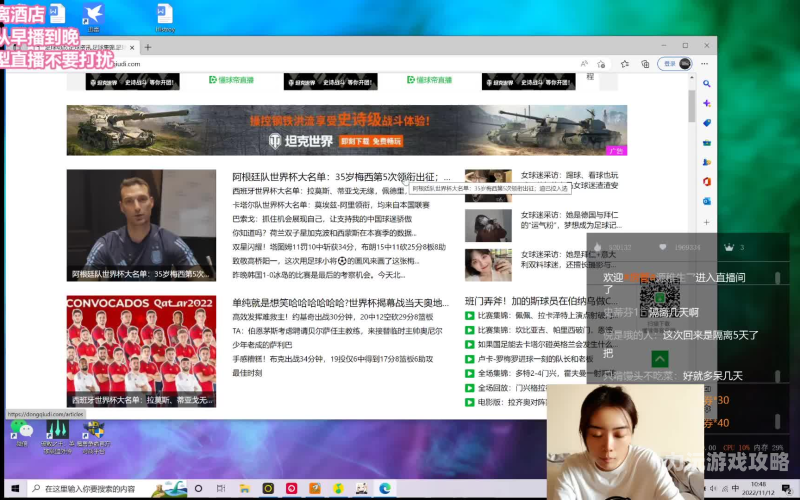Open the Discover sparkle icon in Edge sidebar
This screenshot has height=500, width=800.
pyautogui.click(x=707, y=103)
